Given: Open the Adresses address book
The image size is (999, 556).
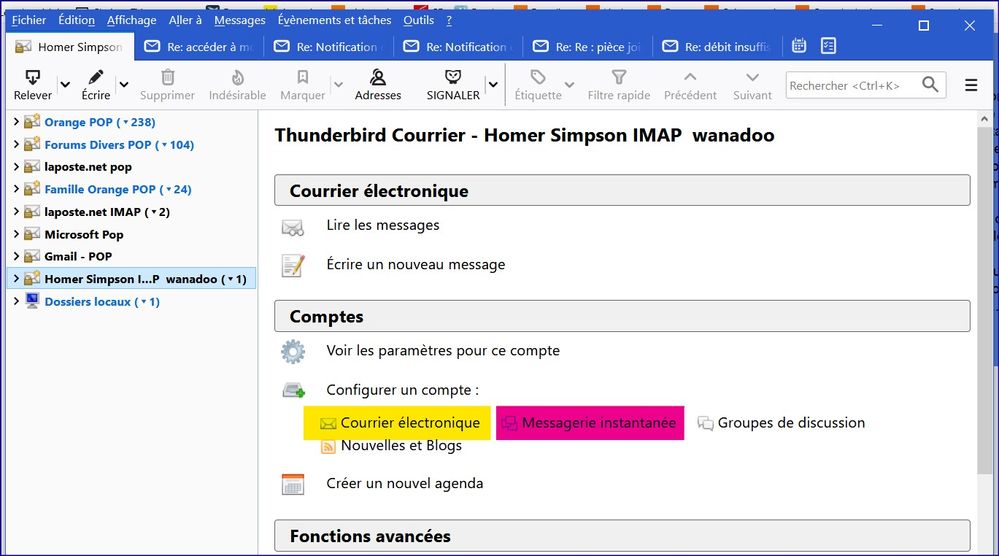Looking at the screenshot, I should coord(378,85).
